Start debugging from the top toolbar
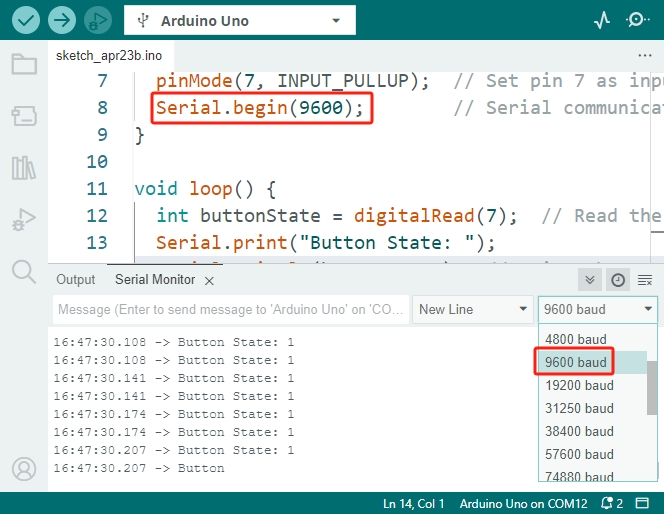664x514 pixels. 98,20
